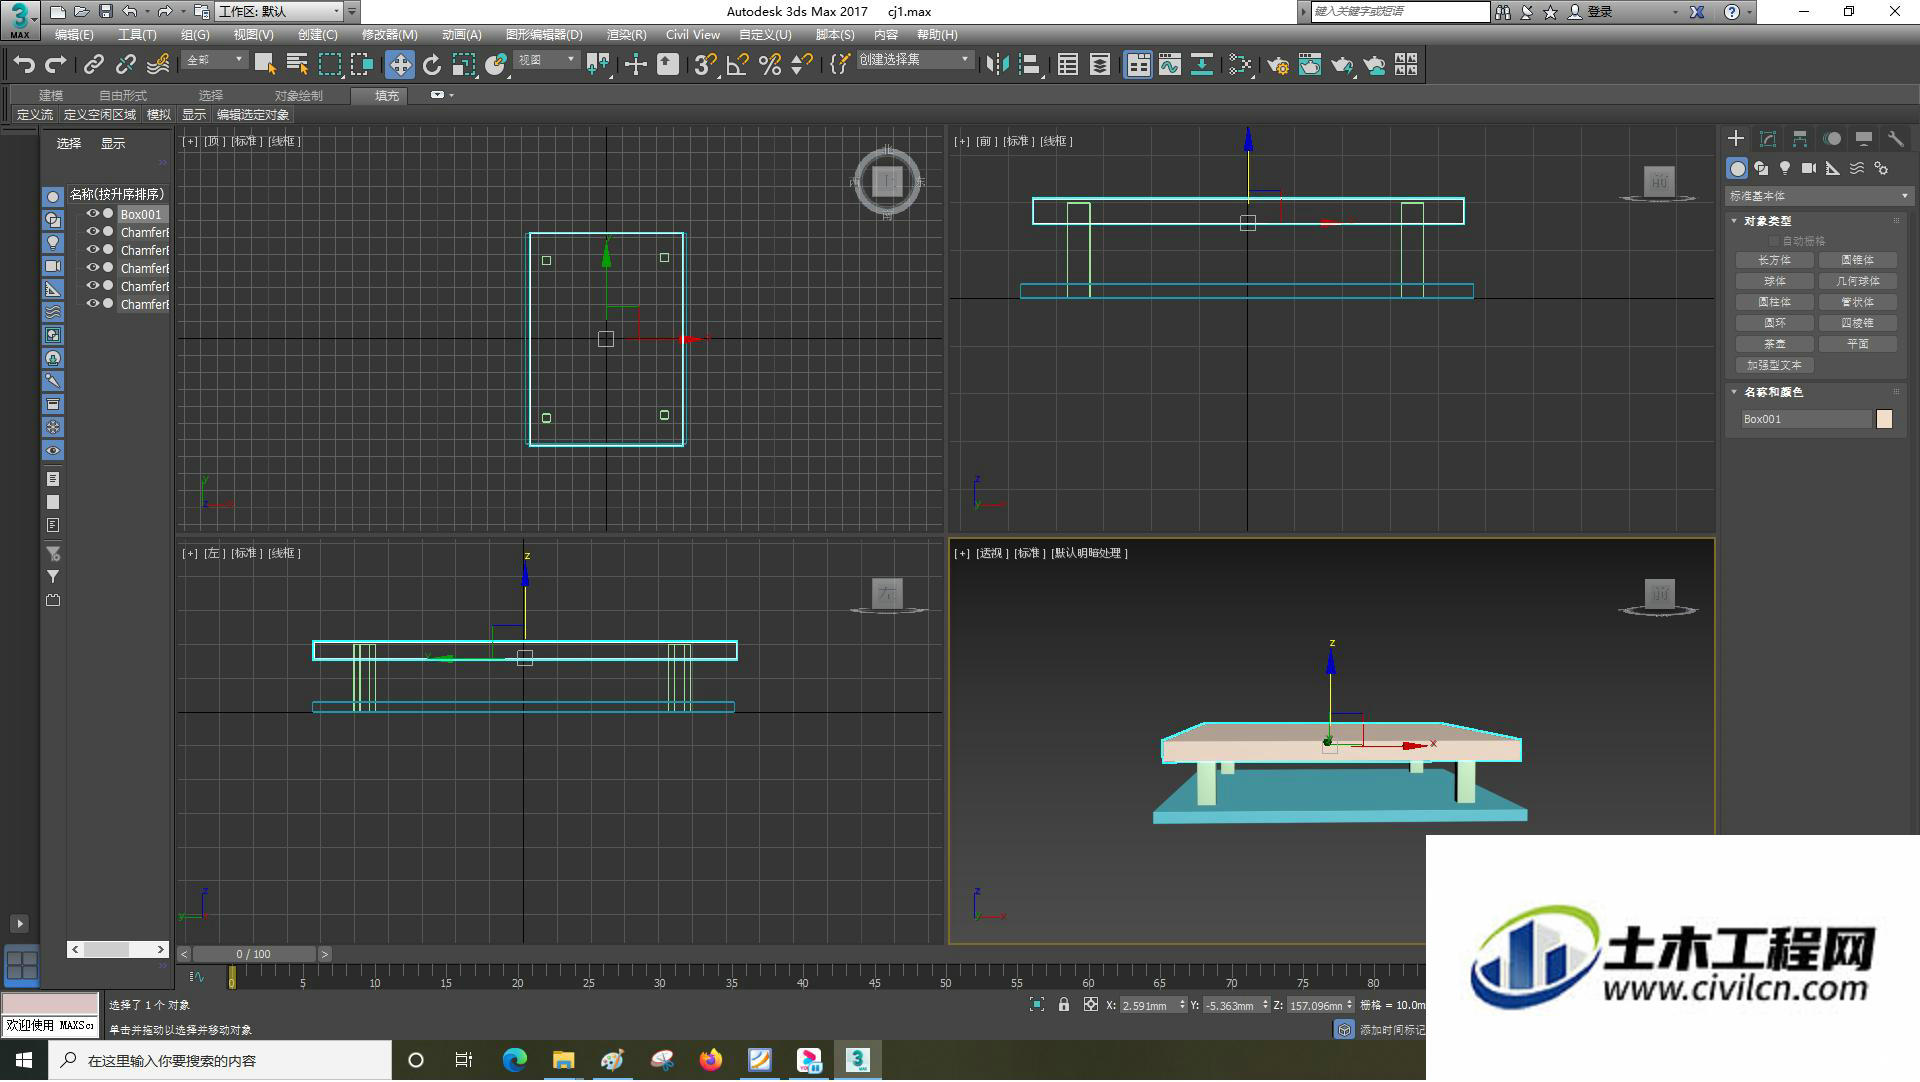Click the 加强型文本 button
Viewport: 1920px width, 1082px height.
[x=1774, y=365]
